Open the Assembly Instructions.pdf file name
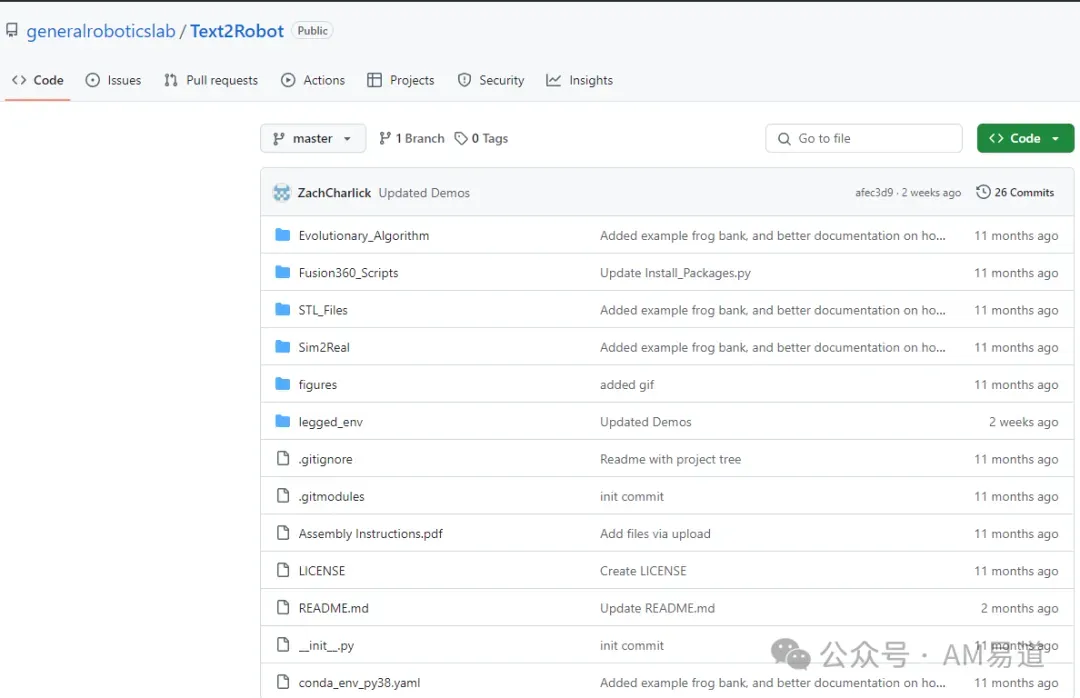The image size is (1080, 698). point(371,533)
